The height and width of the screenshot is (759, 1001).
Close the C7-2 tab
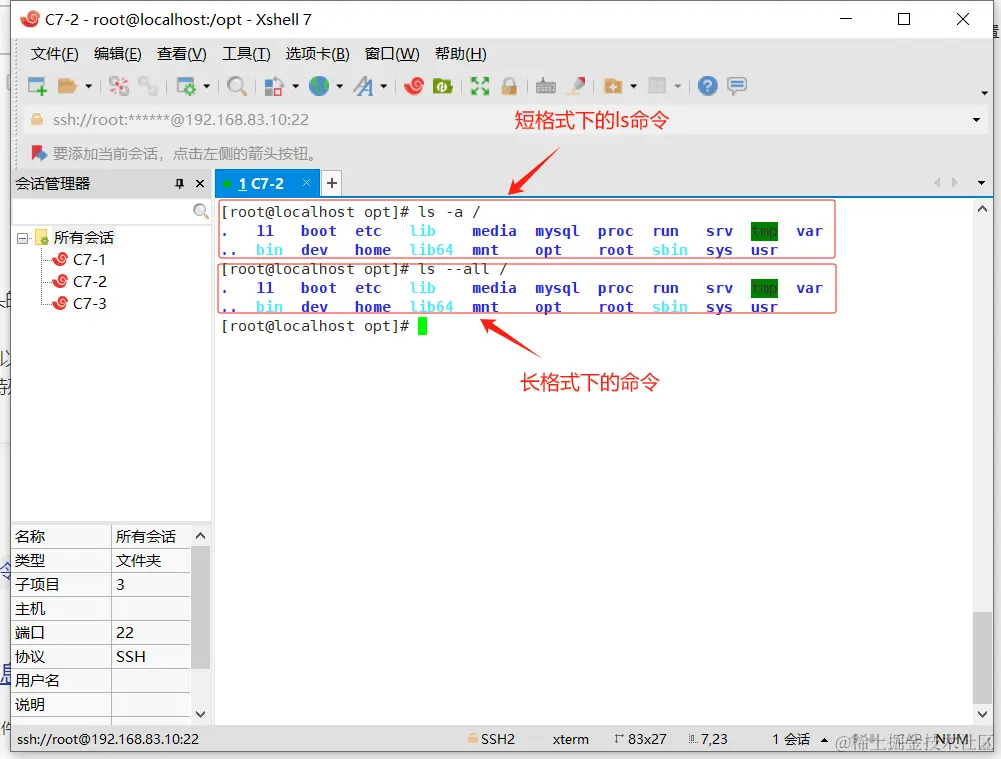306,183
